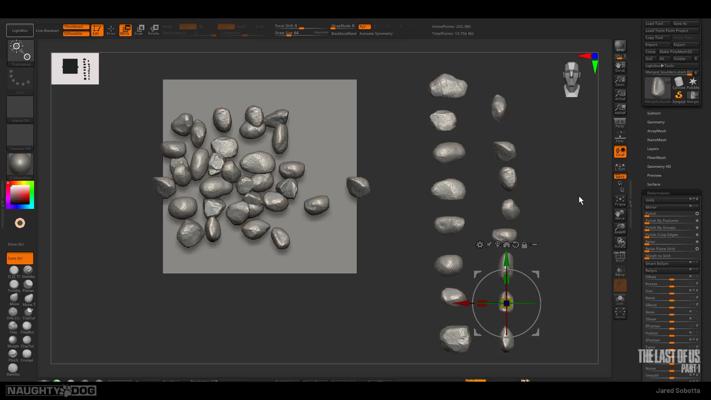Click the head camera navigator thumbnail

coord(572,78)
